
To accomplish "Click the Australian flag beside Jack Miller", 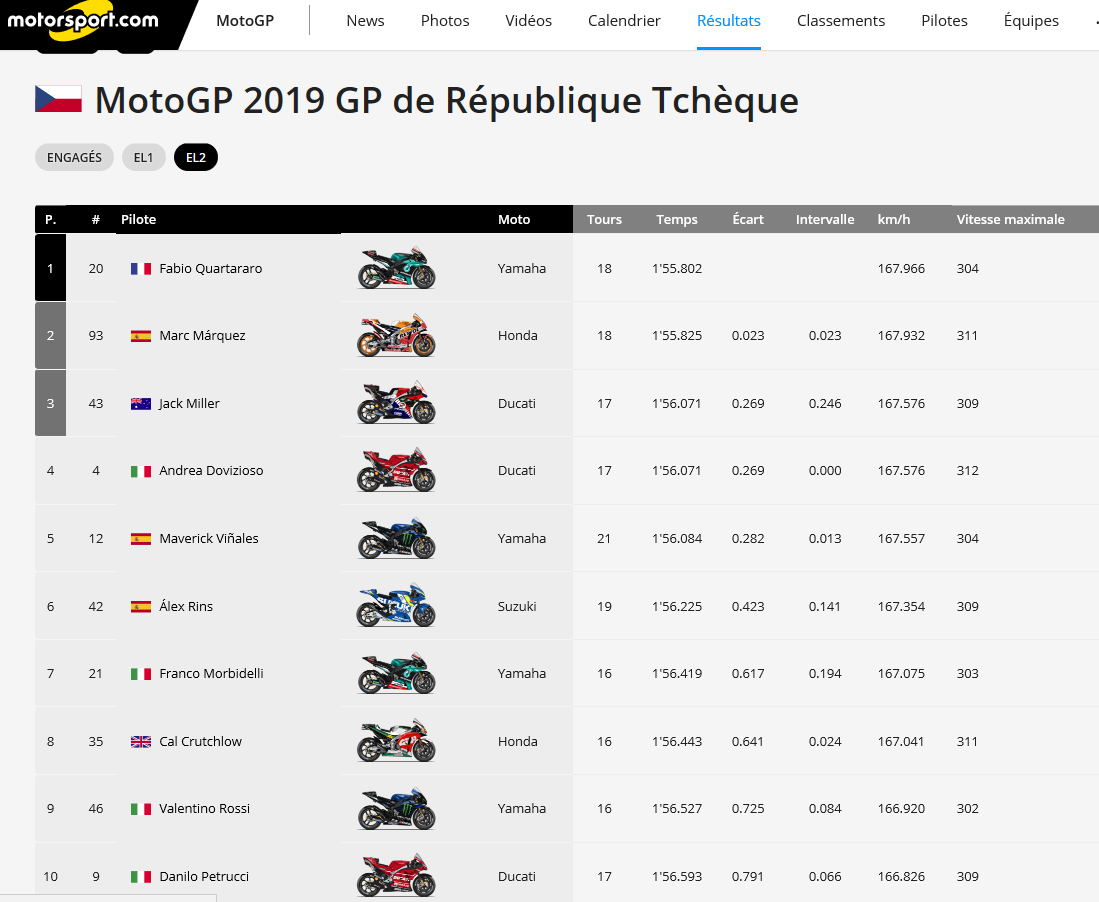I will coord(141,404).
